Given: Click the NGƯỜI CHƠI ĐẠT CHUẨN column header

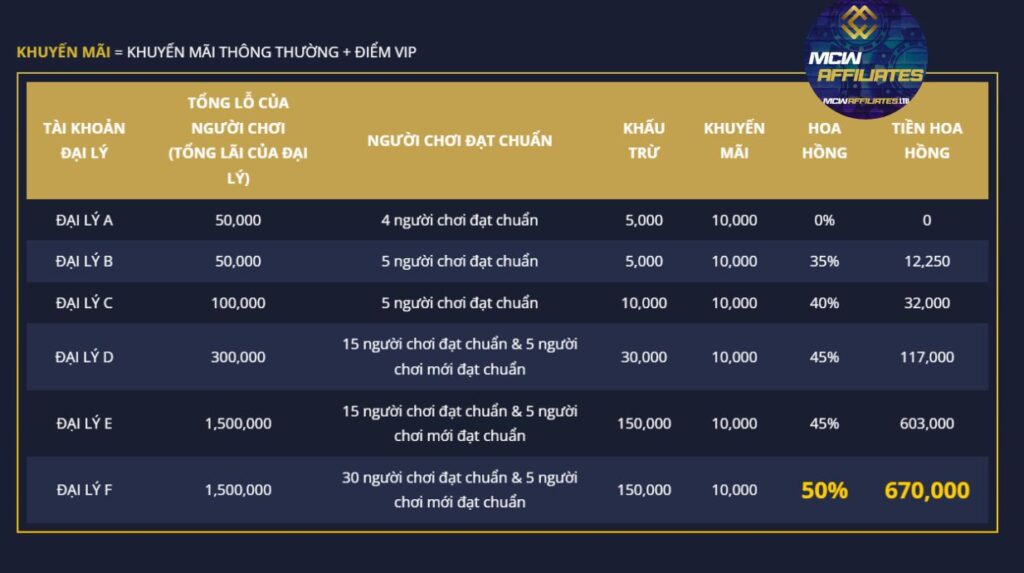Looking at the screenshot, I should coord(459,140).
